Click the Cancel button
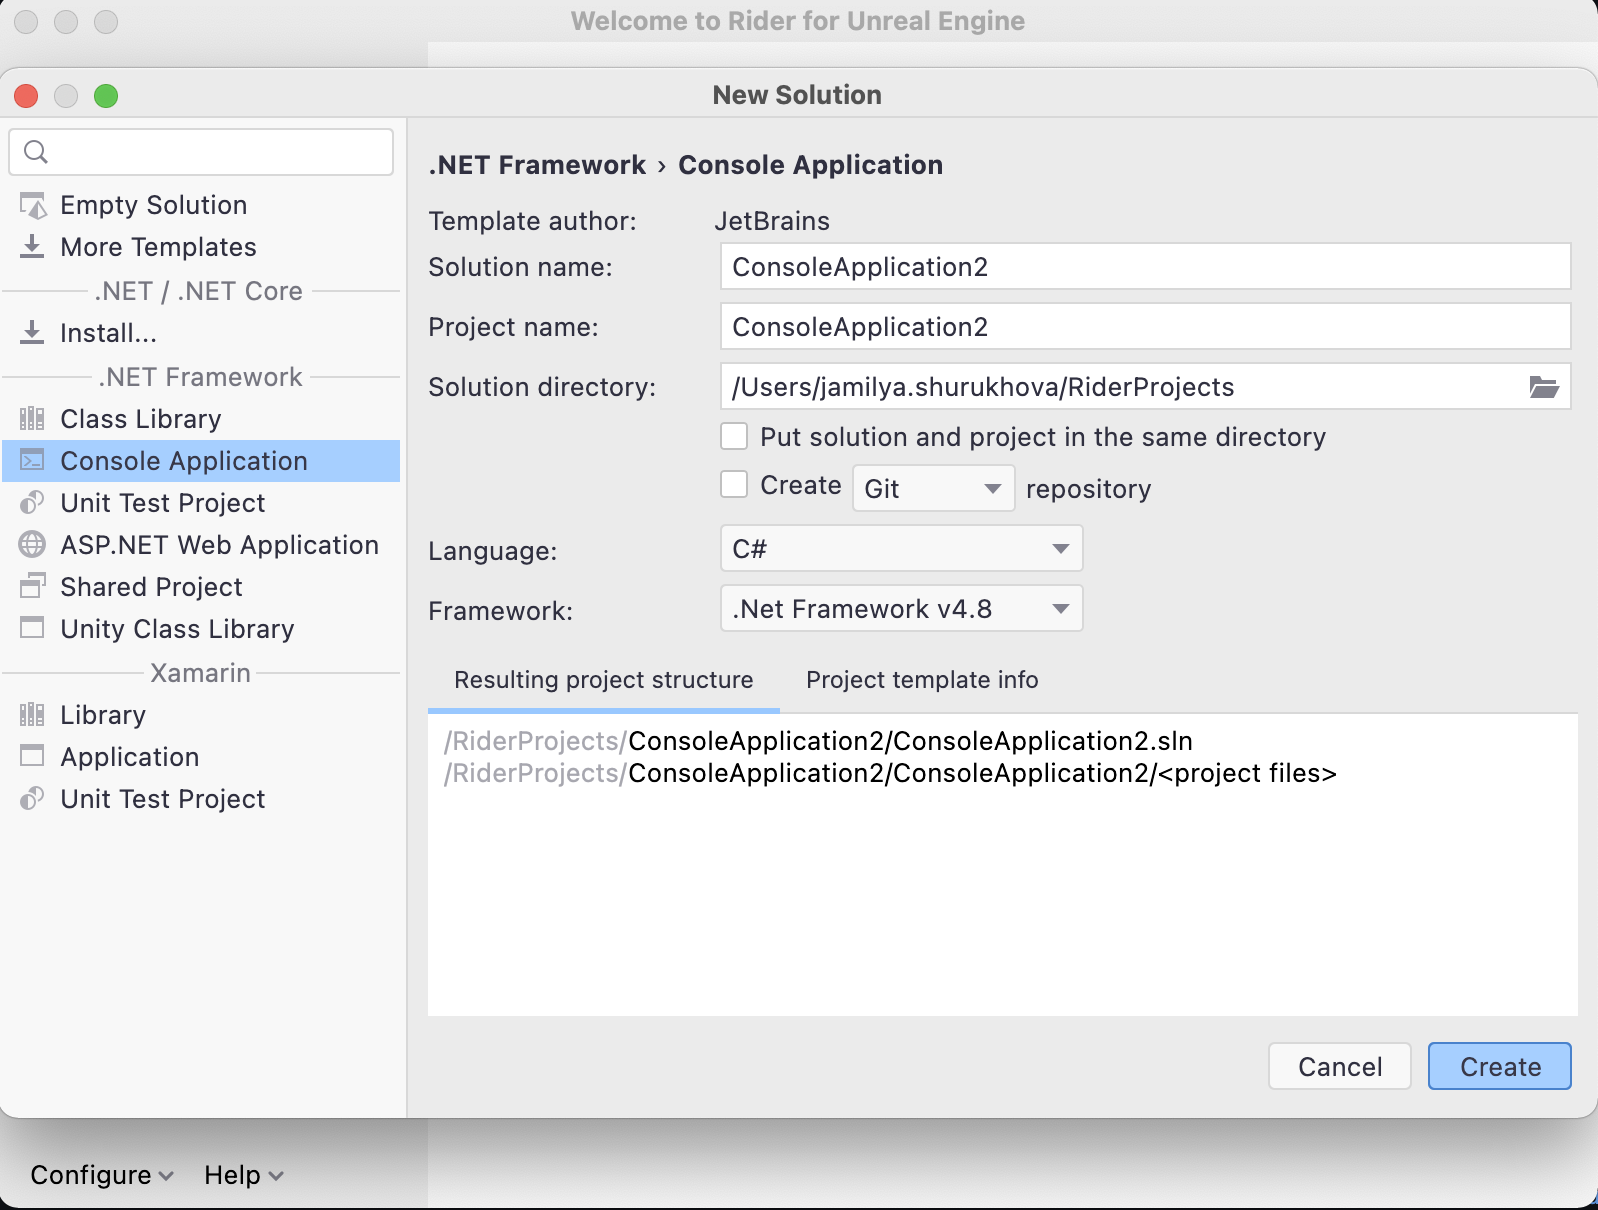 [x=1340, y=1067]
